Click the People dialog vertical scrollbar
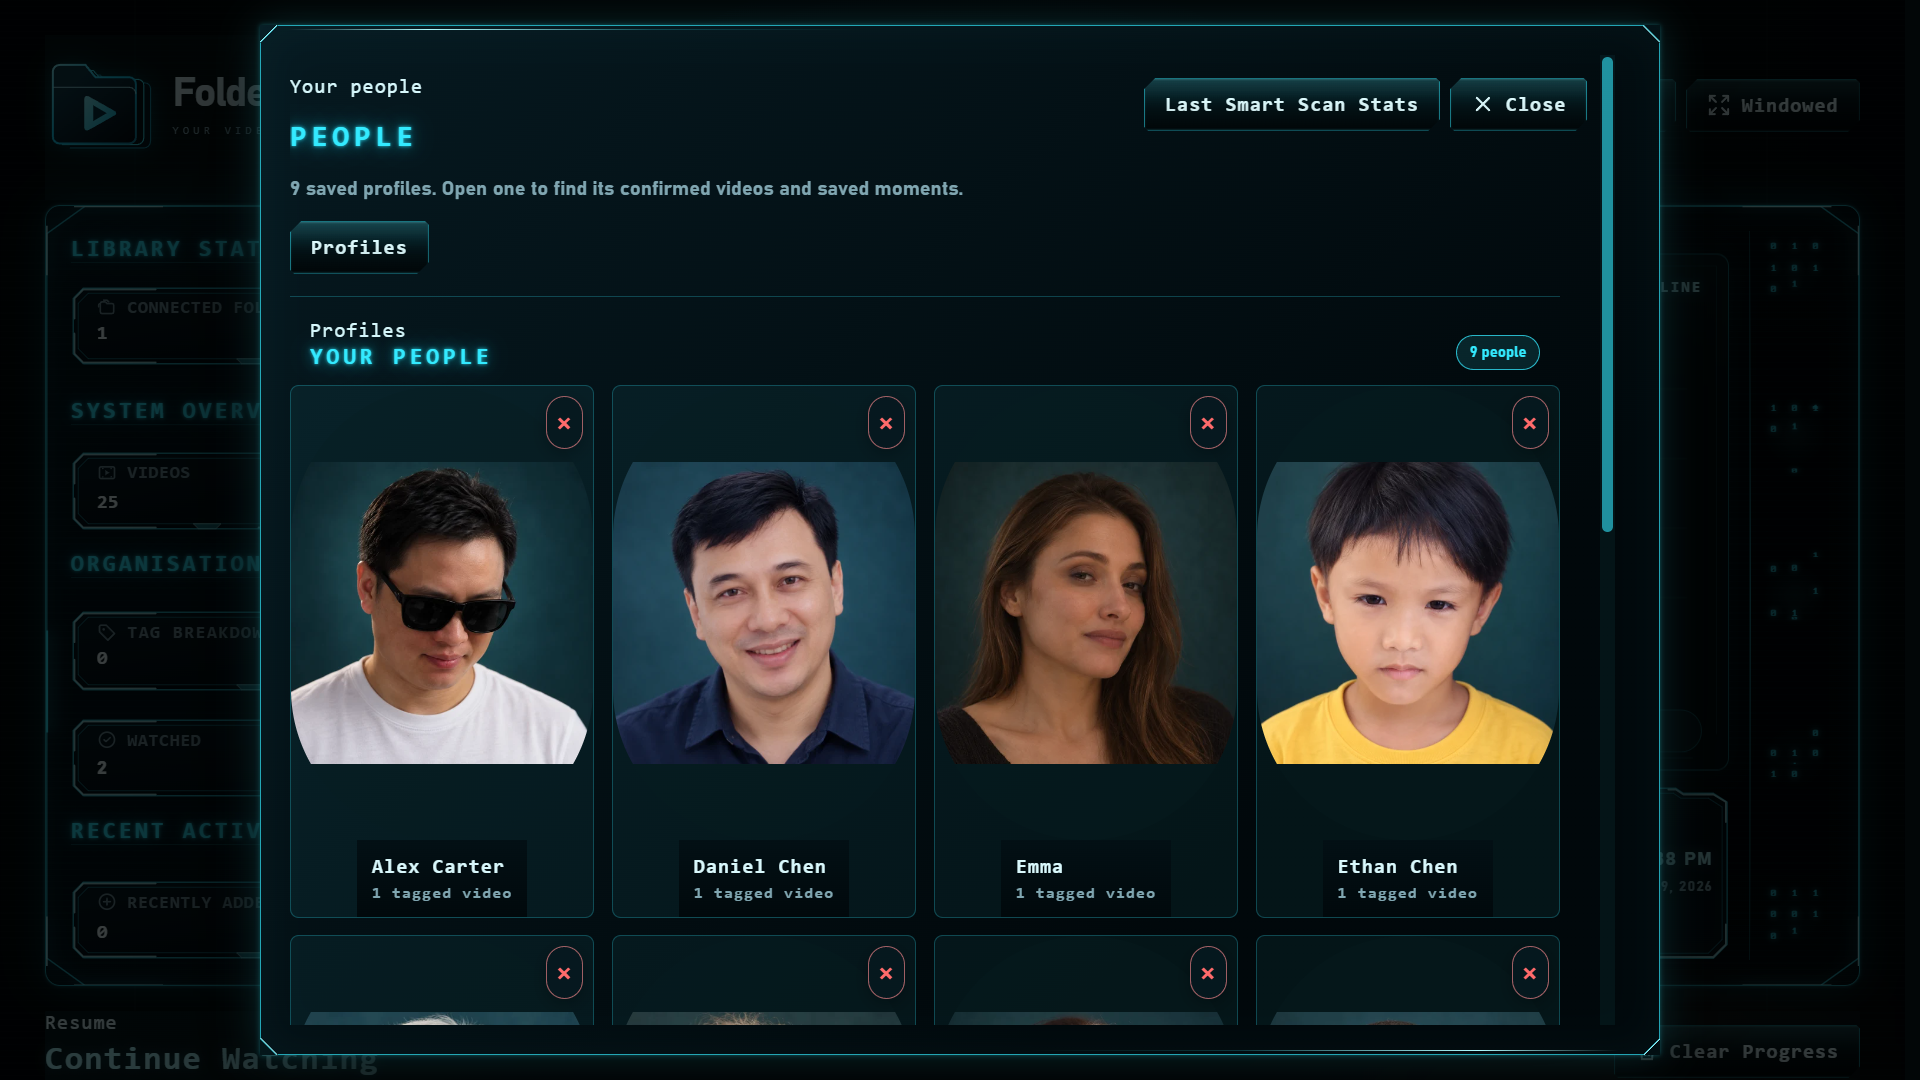This screenshot has height=1080, width=1920. 1607,294
